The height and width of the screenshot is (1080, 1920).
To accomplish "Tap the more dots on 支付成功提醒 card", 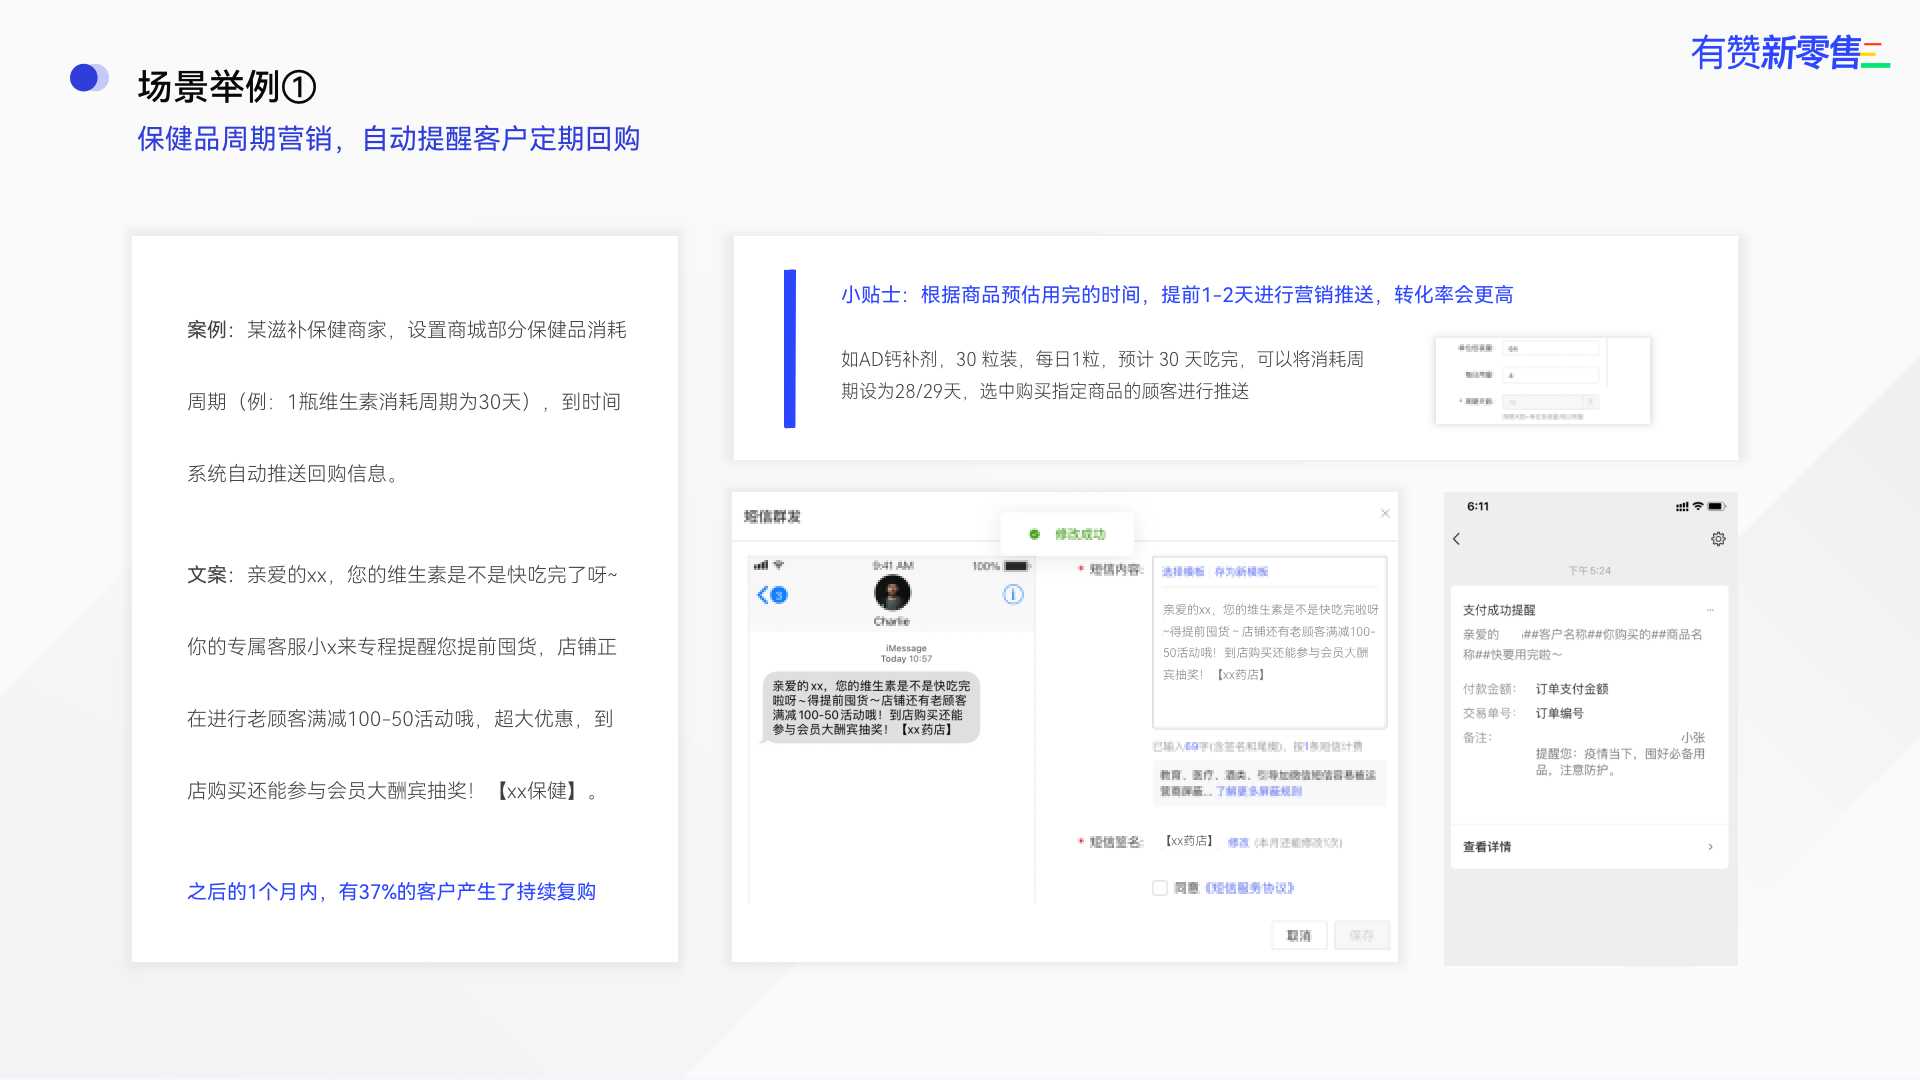I will coord(1710,610).
